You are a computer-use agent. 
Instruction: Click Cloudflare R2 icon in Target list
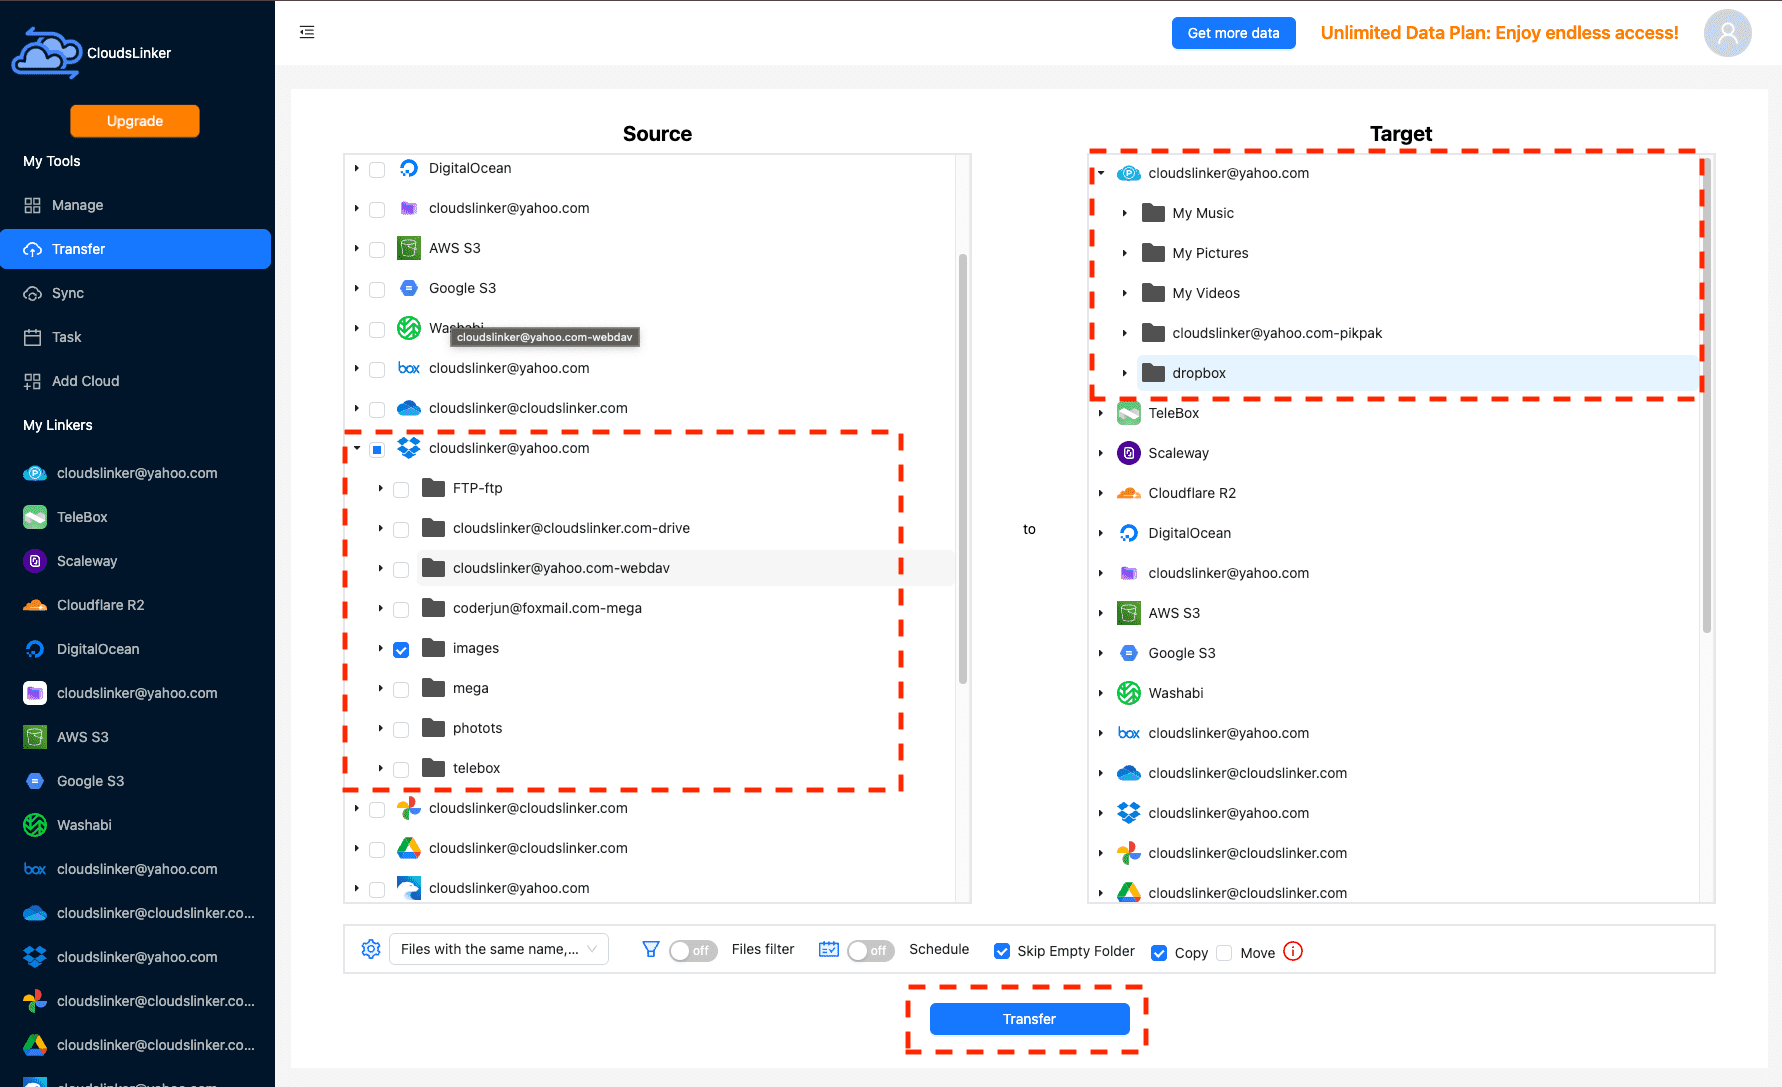tap(1129, 493)
